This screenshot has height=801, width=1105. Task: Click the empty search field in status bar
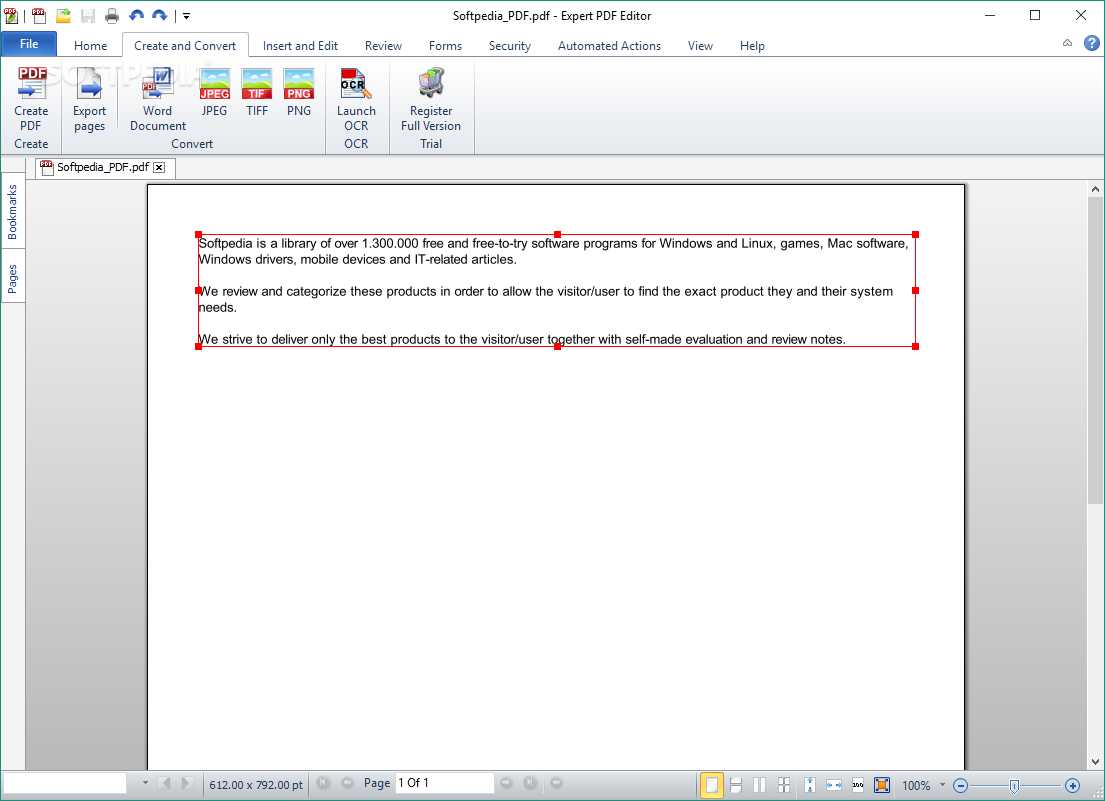click(65, 783)
